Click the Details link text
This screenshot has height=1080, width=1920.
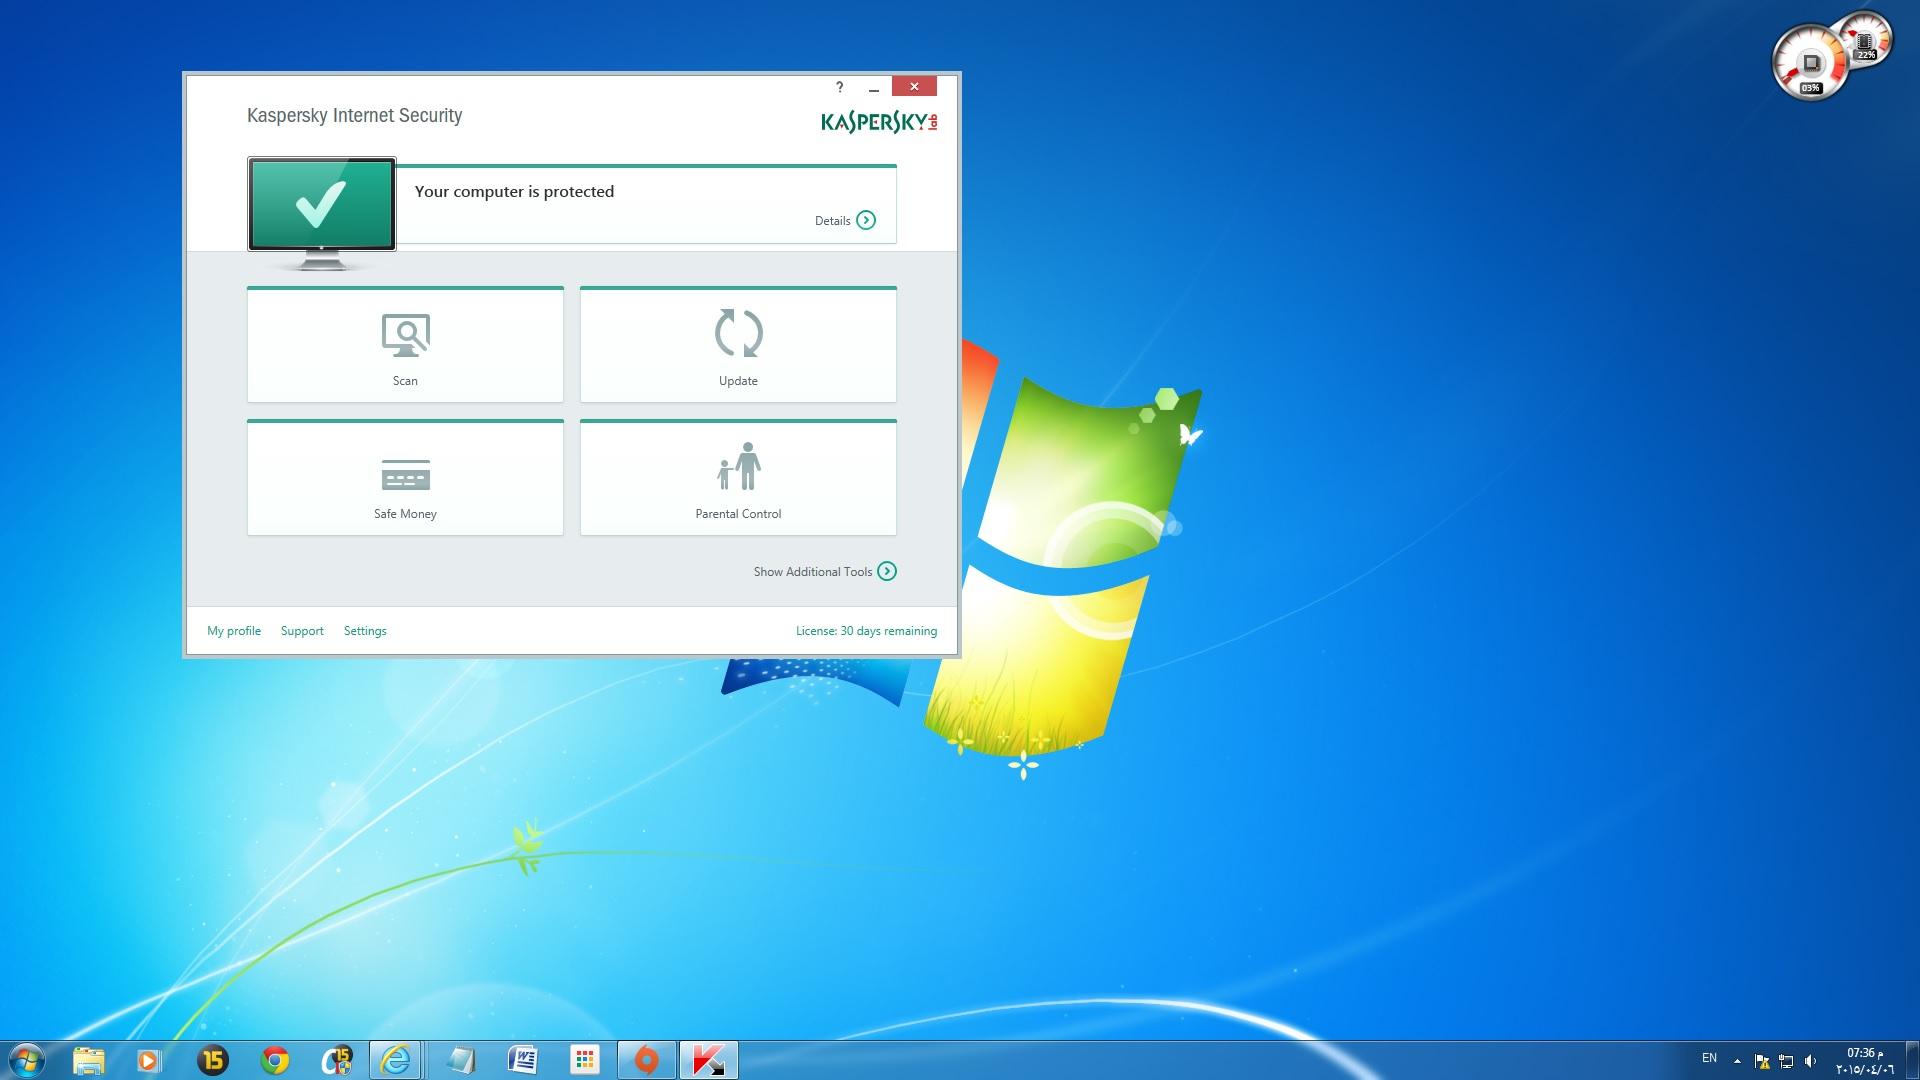pyautogui.click(x=832, y=221)
